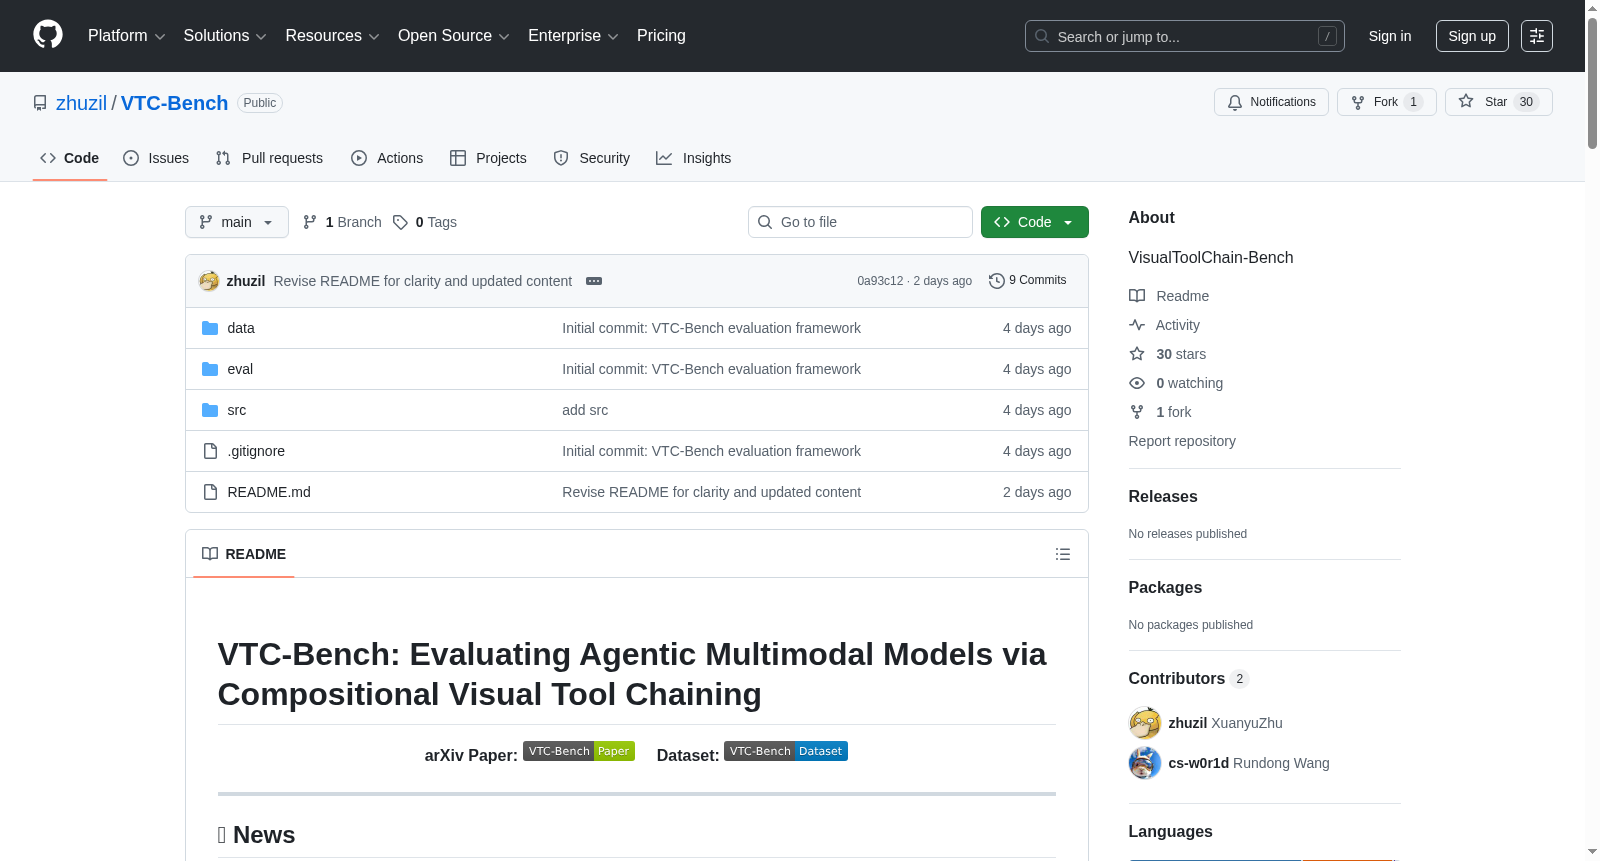This screenshot has width=1600, height=861.
Task: View the 9 Commits history link
Action: point(1027,281)
